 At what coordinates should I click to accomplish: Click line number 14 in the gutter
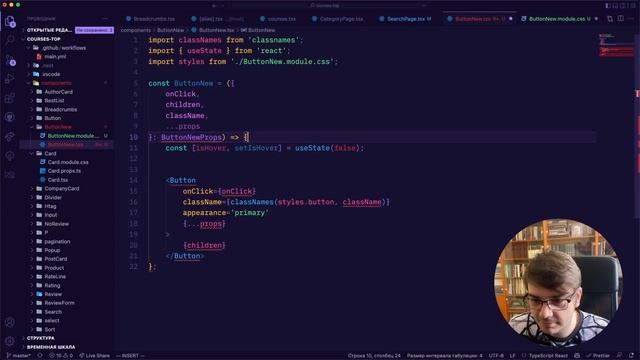point(133,180)
